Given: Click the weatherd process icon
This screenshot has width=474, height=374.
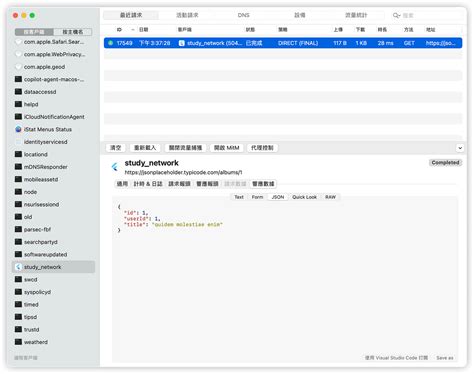Looking at the screenshot, I should click(x=18, y=342).
